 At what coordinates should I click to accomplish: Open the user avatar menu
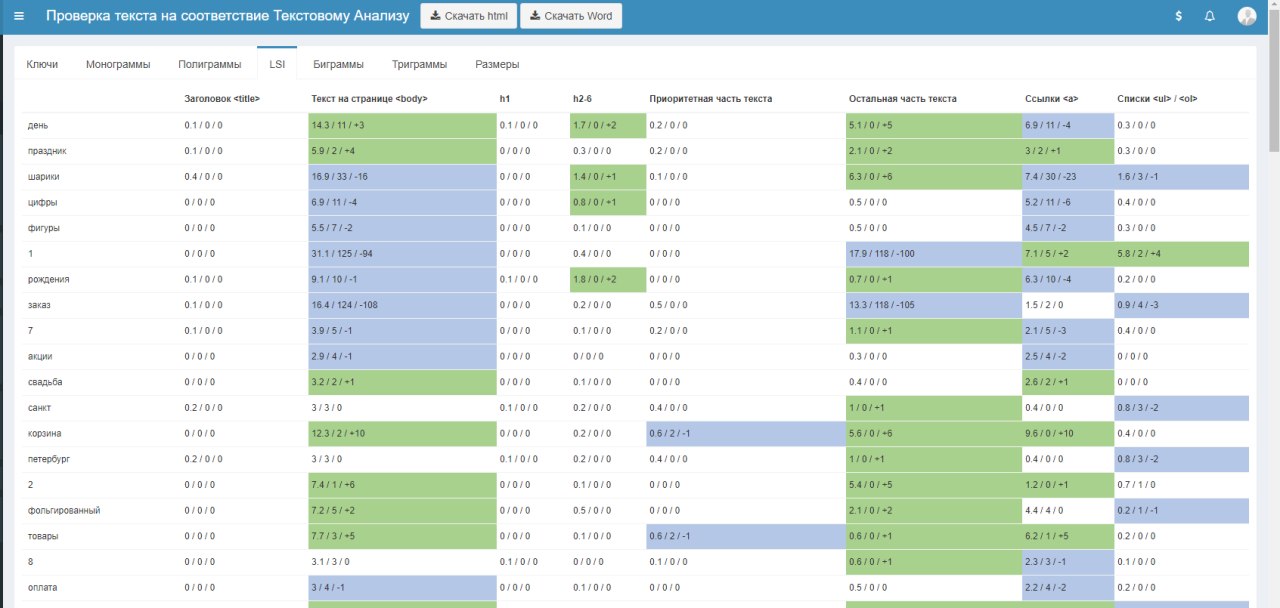1247,16
